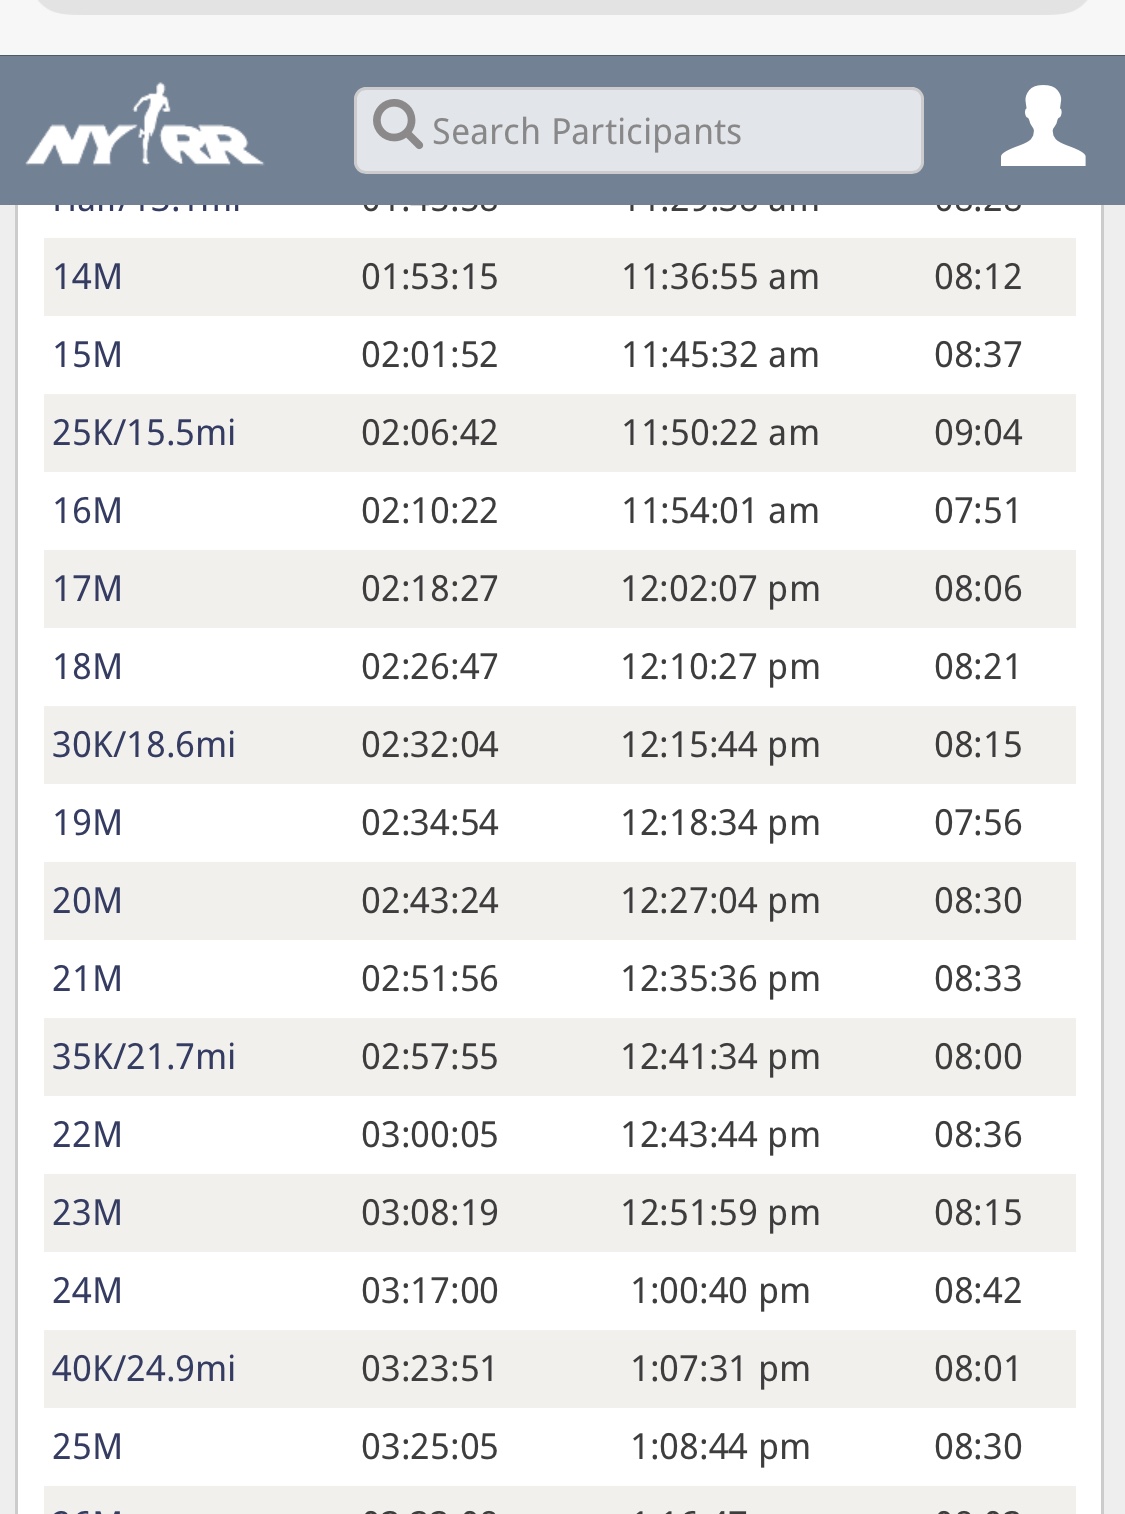Open the user profile icon
1125x1514 pixels.
pos(1043,127)
